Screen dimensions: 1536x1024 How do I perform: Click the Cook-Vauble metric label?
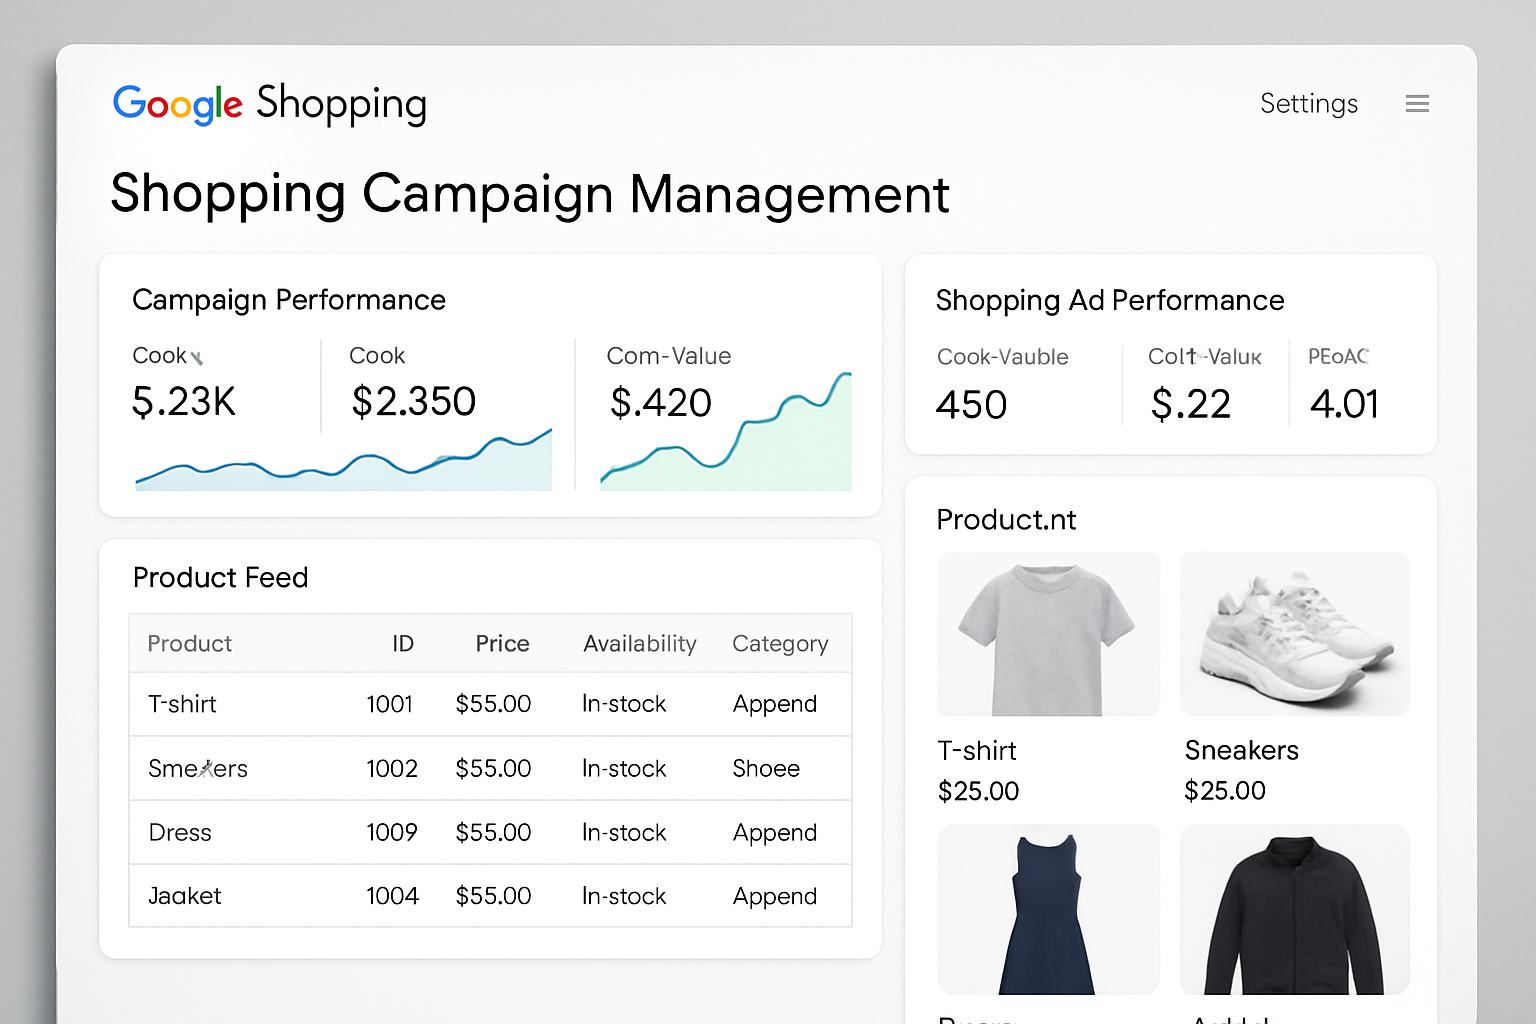coord(1003,357)
